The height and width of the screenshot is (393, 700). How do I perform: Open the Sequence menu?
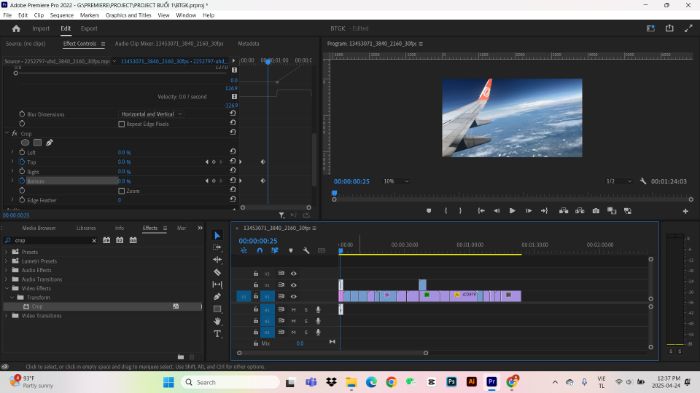pyautogui.click(x=62, y=15)
